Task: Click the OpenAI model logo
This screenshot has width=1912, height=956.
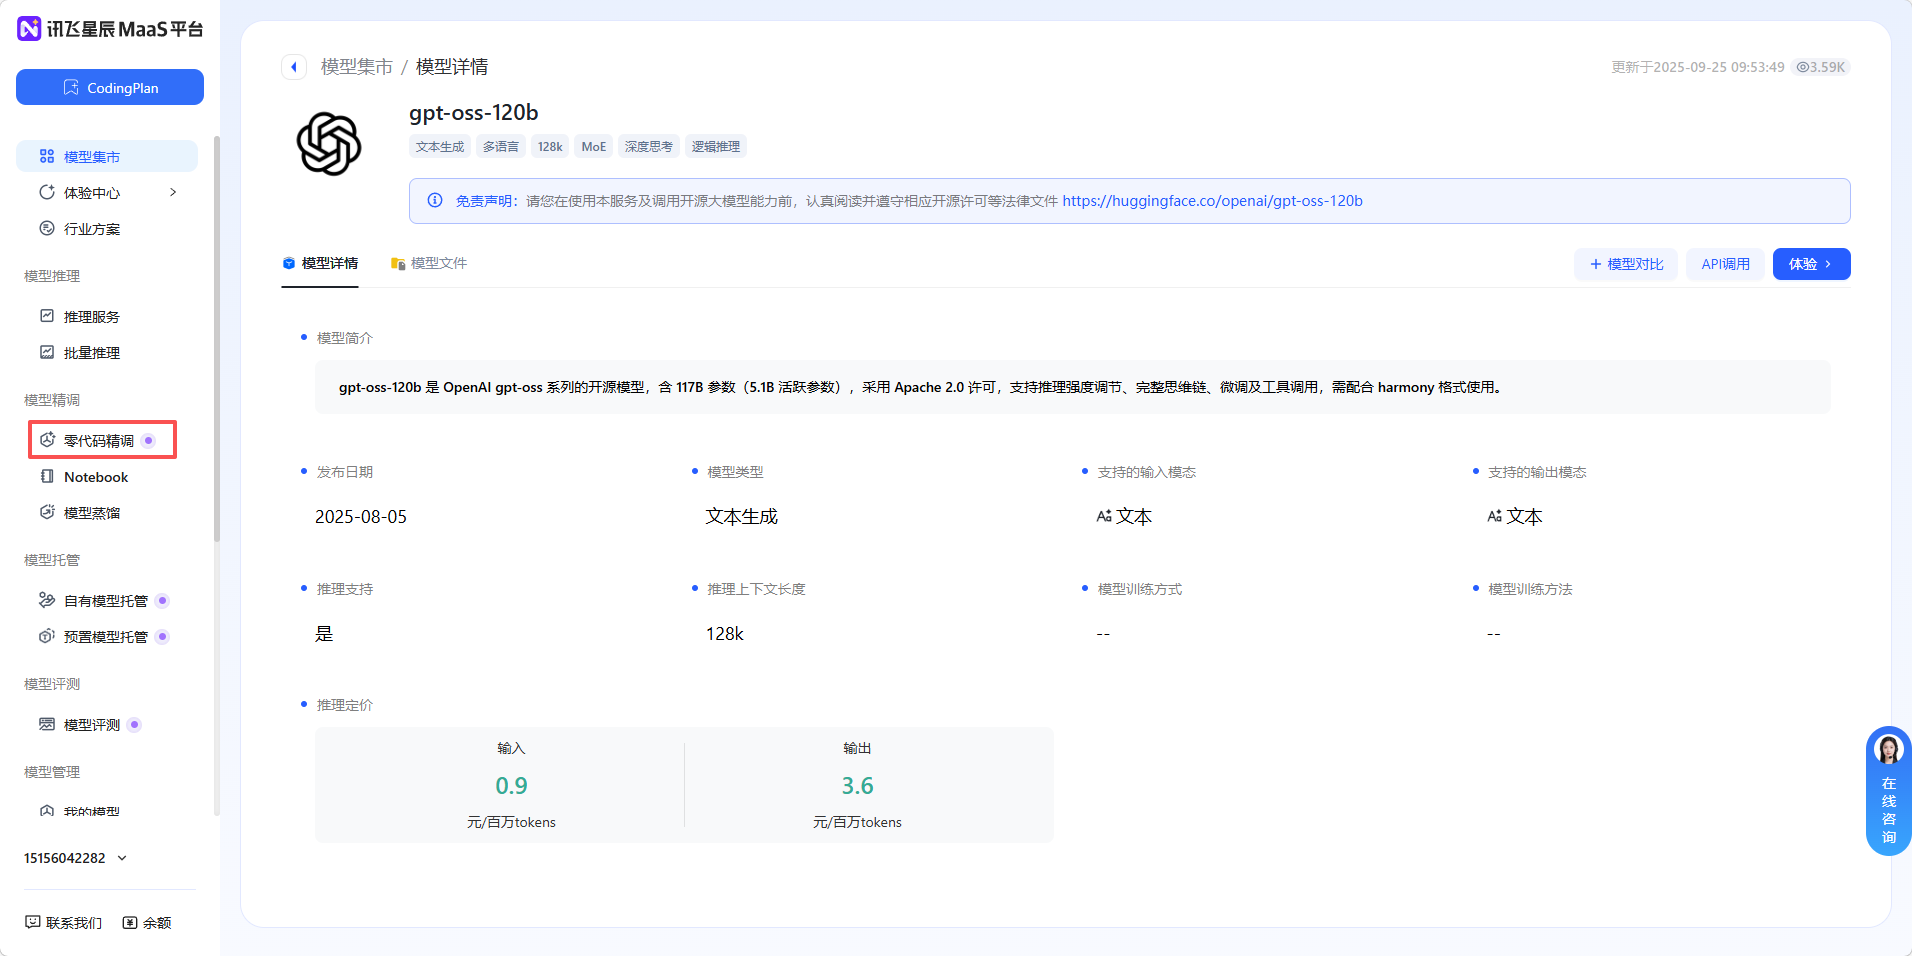Action: [x=329, y=144]
